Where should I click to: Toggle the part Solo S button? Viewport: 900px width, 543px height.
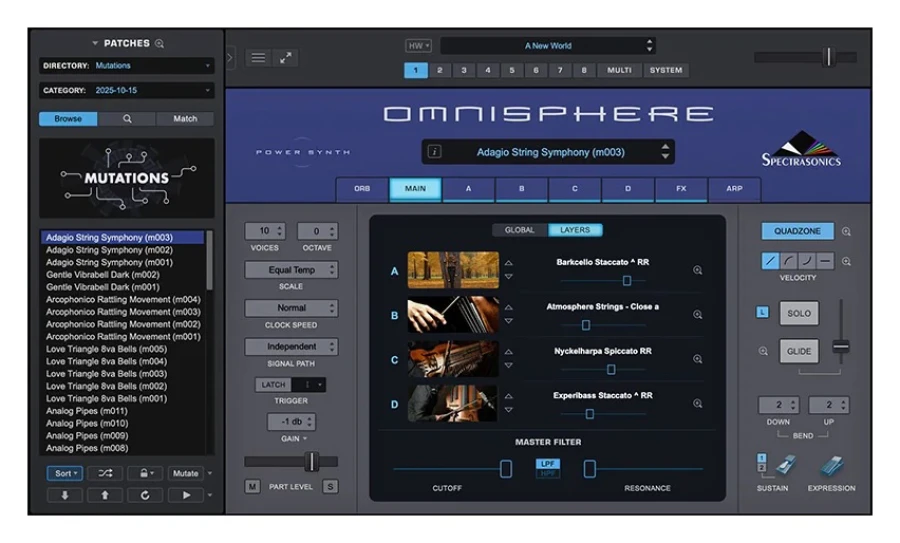click(330, 487)
